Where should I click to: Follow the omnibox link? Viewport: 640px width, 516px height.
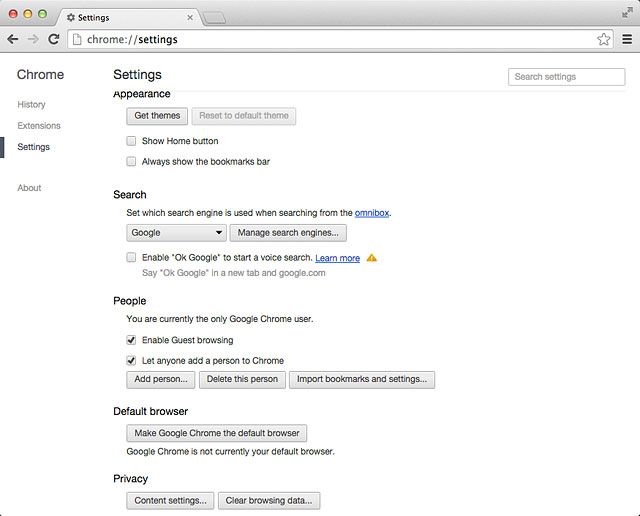372,213
